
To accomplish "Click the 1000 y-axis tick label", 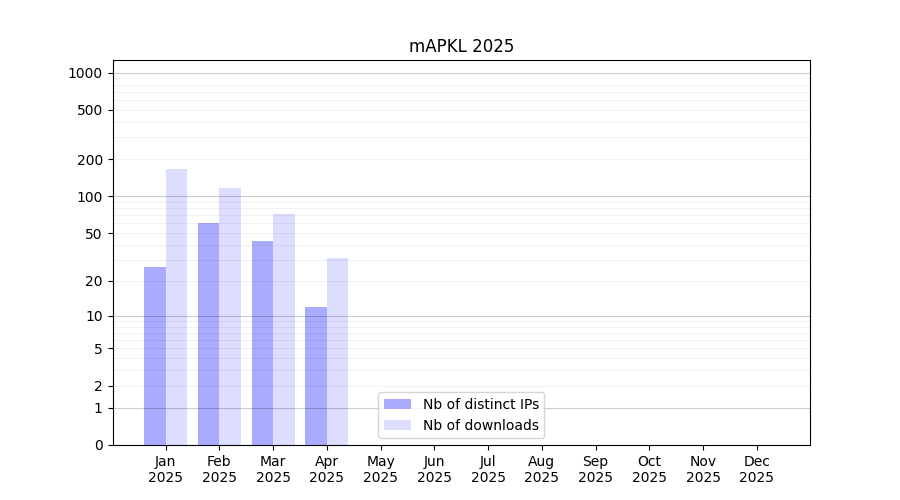I will pyautogui.click(x=84, y=73).
